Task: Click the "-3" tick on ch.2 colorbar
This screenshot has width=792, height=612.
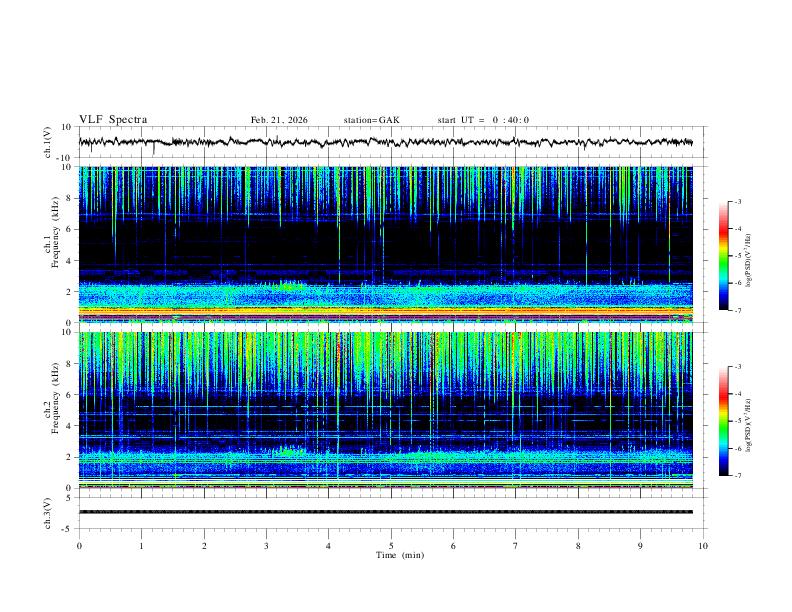Action: 737,367
